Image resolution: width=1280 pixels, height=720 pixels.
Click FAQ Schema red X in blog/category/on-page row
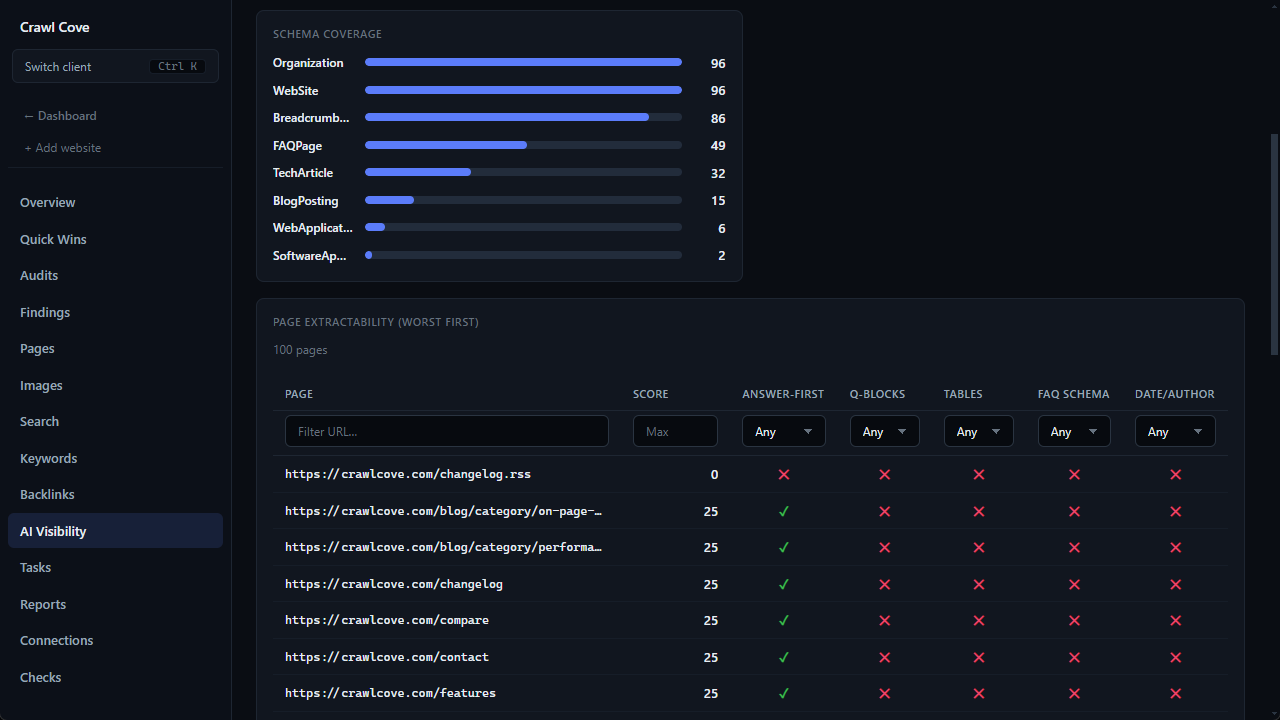1074,511
